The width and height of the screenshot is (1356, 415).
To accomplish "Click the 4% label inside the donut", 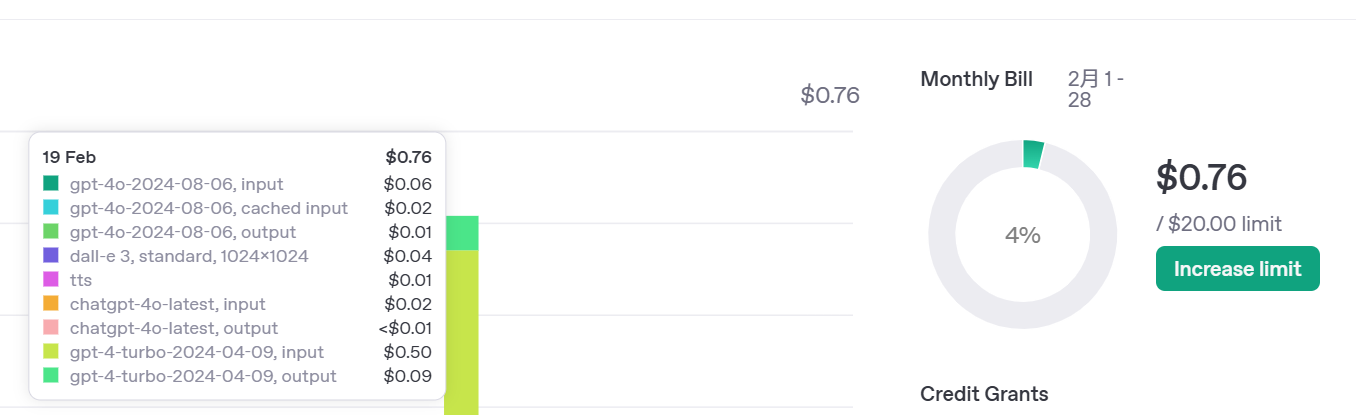I will pyautogui.click(x=1023, y=236).
